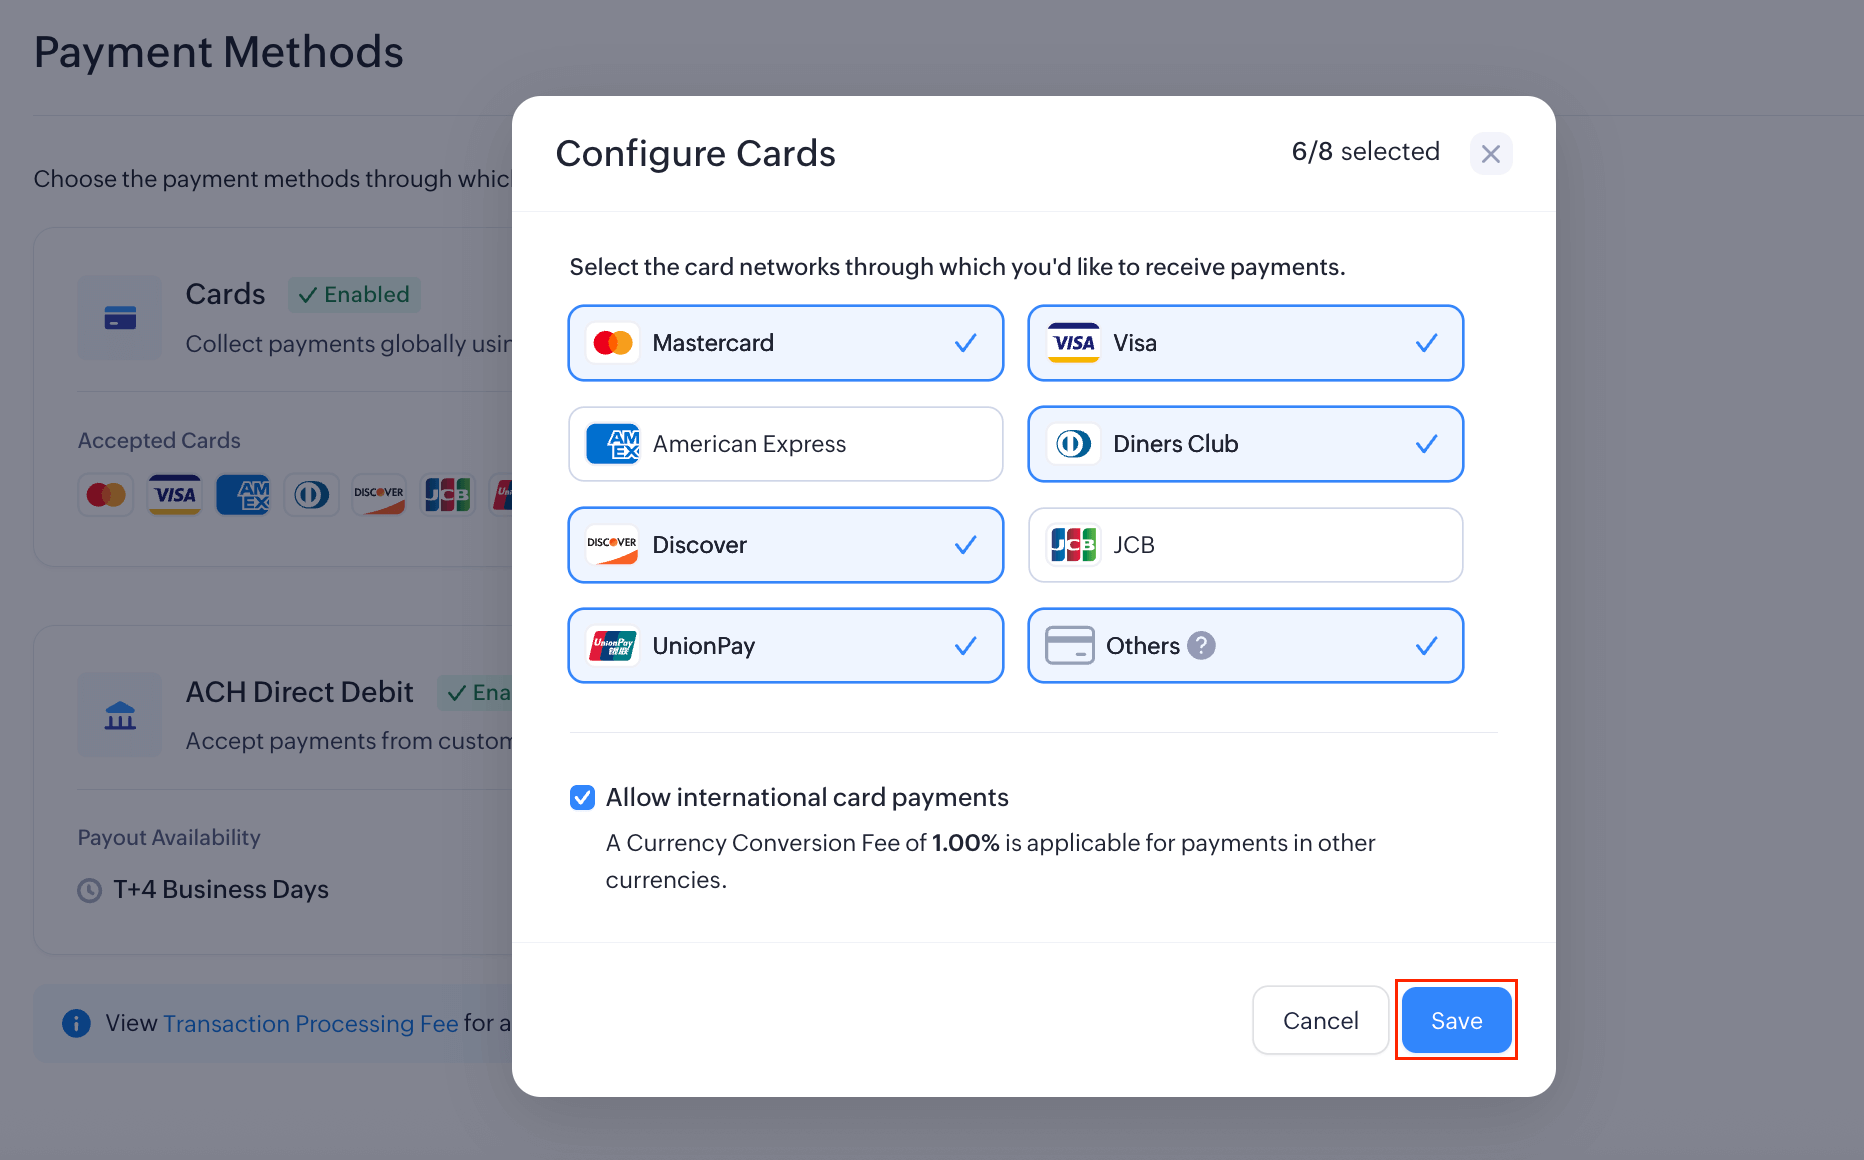Select the Mastercard logo under Accepted Cards
This screenshot has width=1864, height=1160.
tap(105, 494)
